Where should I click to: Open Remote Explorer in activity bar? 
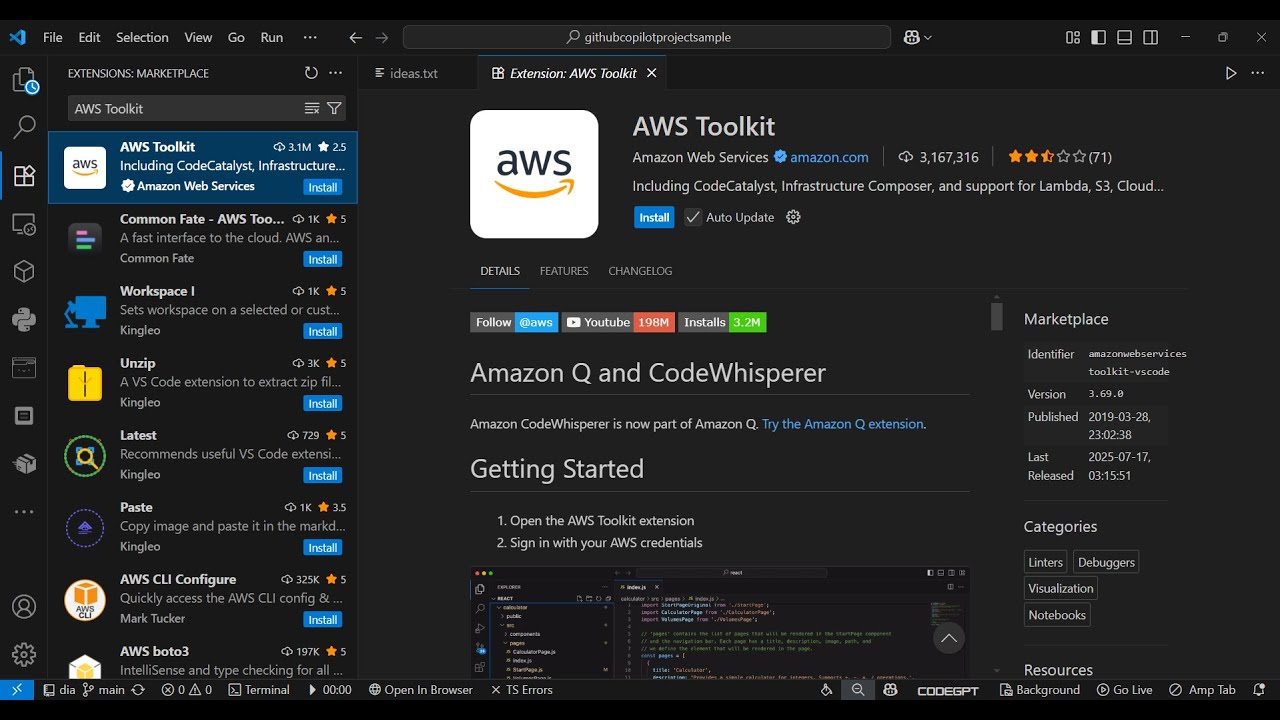point(24,224)
